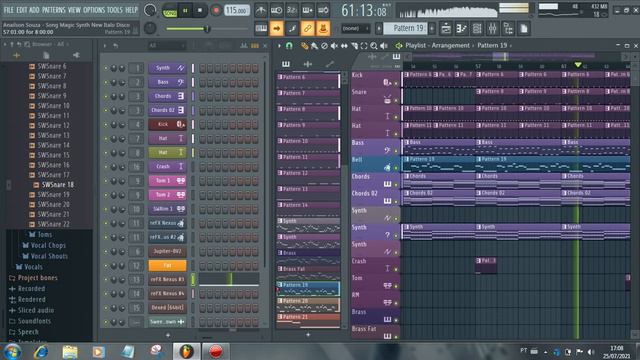Select the Playlist Paint brush tool
640x360 pixels.
click(314, 46)
